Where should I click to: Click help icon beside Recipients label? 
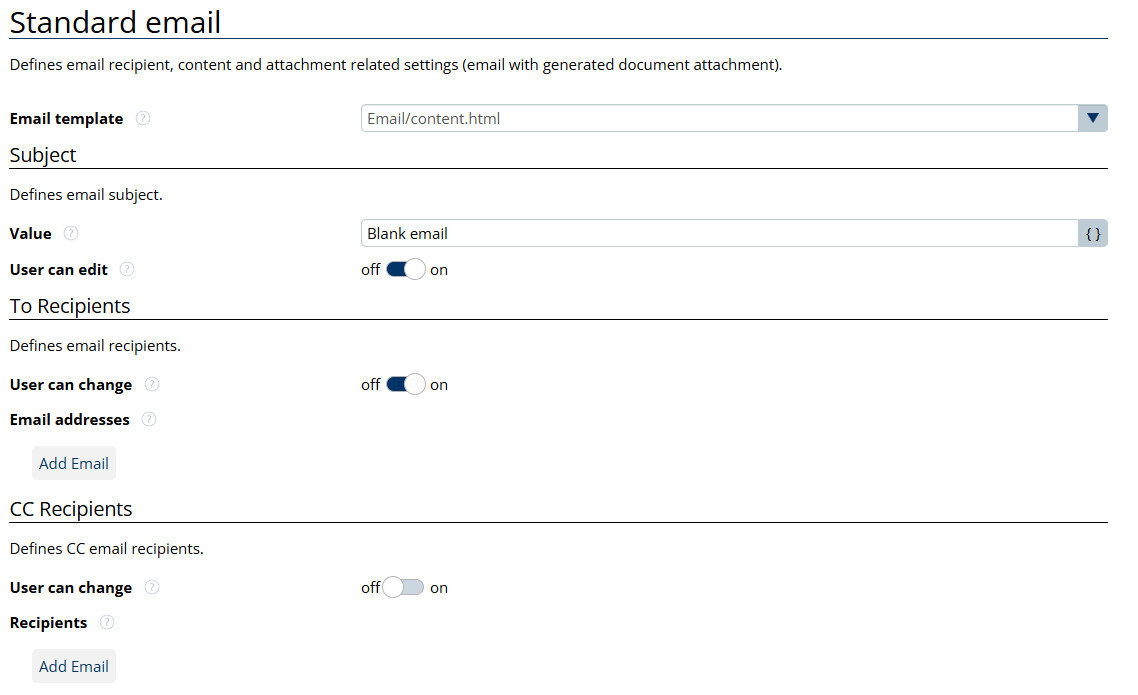click(107, 623)
